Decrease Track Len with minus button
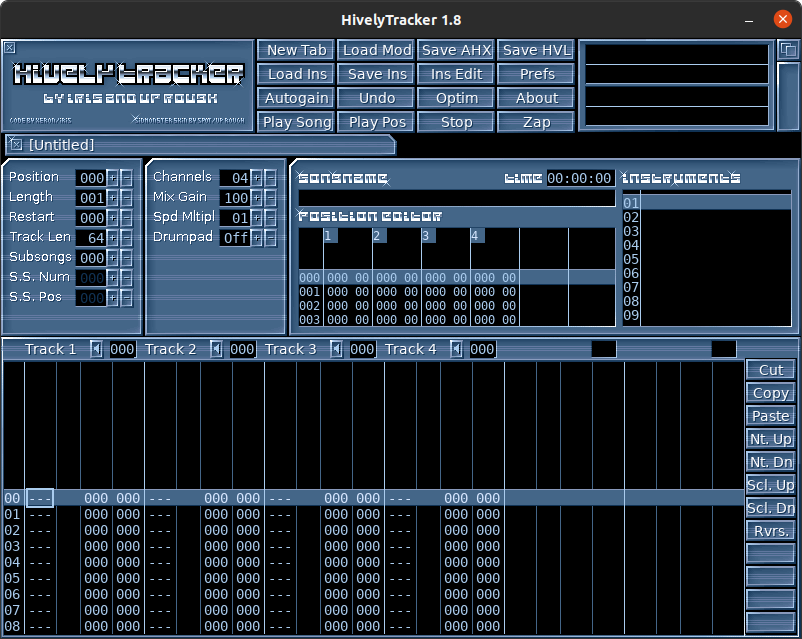This screenshot has height=639, width=802. [126, 238]
